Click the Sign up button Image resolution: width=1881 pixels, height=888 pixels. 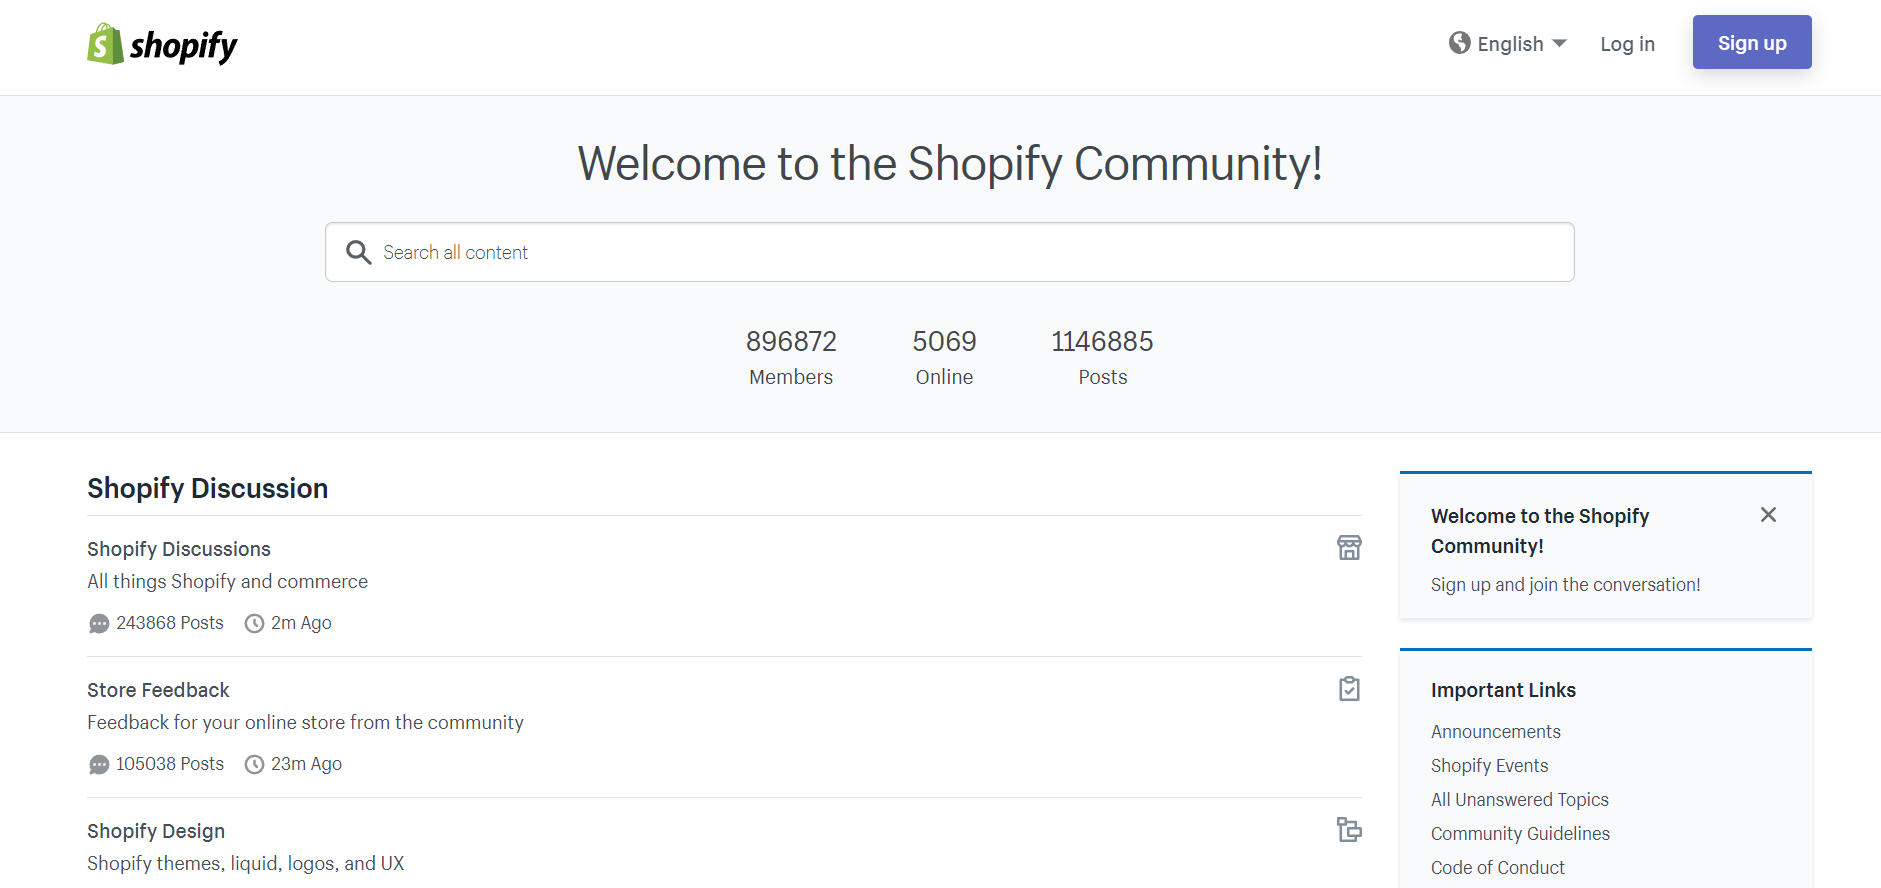(1752, 42)
